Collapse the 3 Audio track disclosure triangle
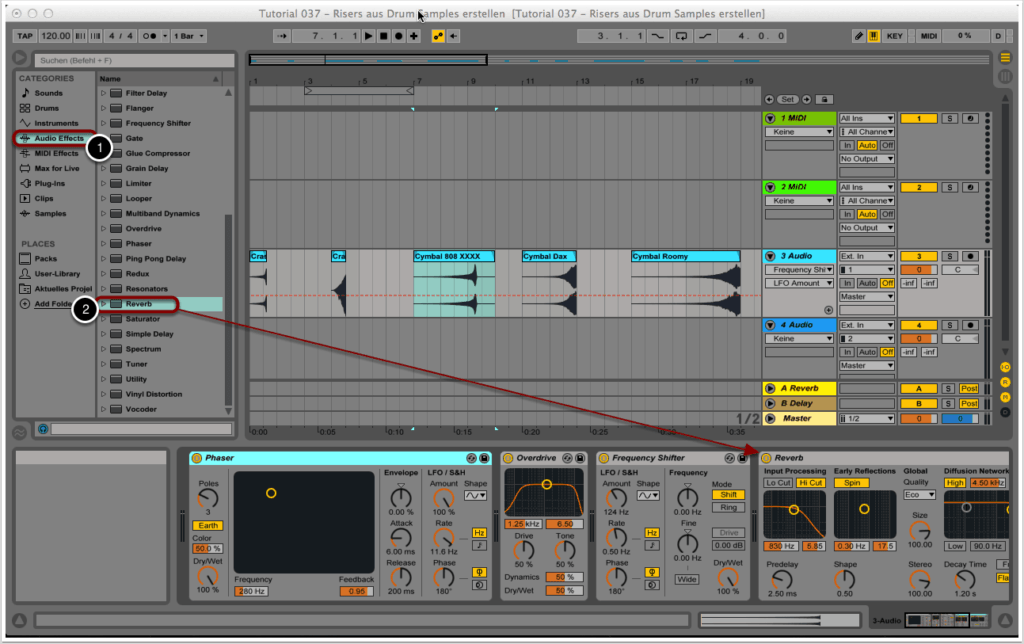Screen dimensions: 1024x644 (x=769, y=255)
